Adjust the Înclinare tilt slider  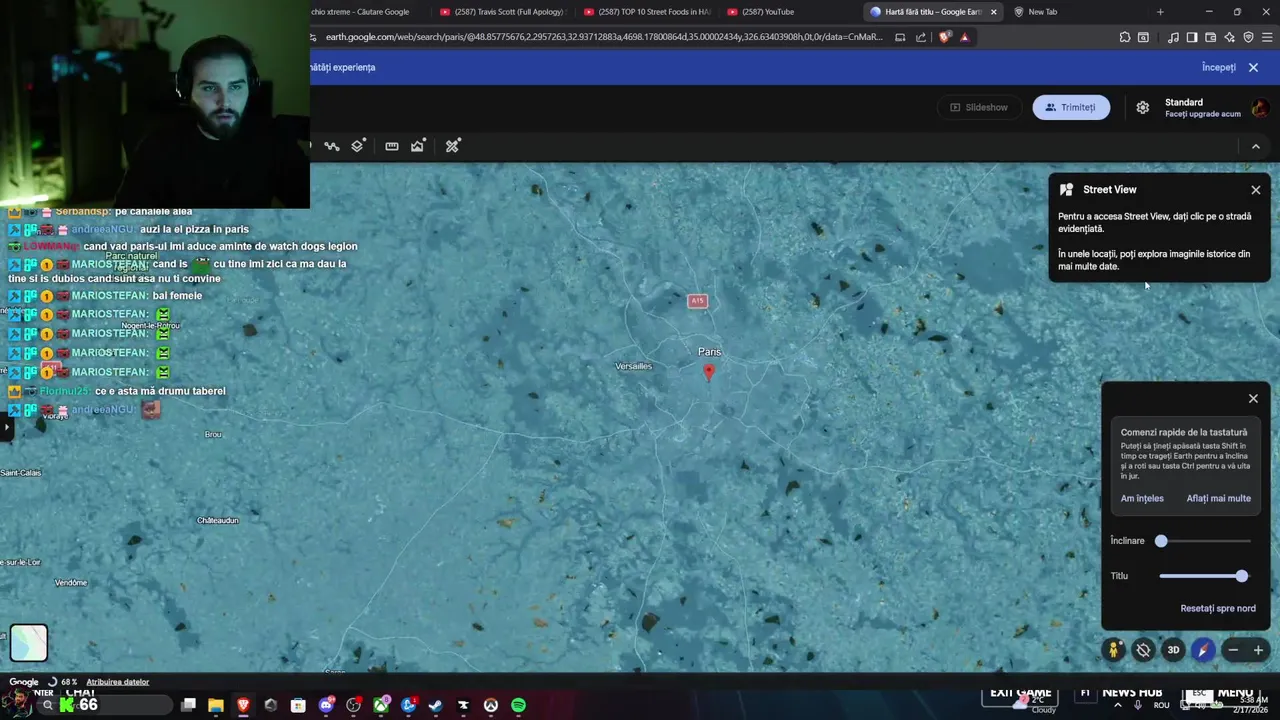[1205, 541]
